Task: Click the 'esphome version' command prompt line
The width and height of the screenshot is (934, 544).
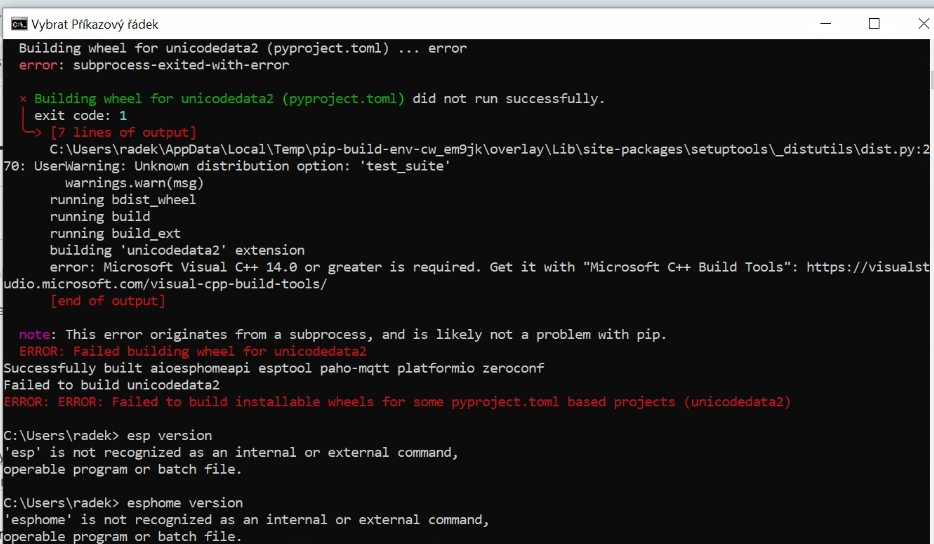Action: point(123,503)
